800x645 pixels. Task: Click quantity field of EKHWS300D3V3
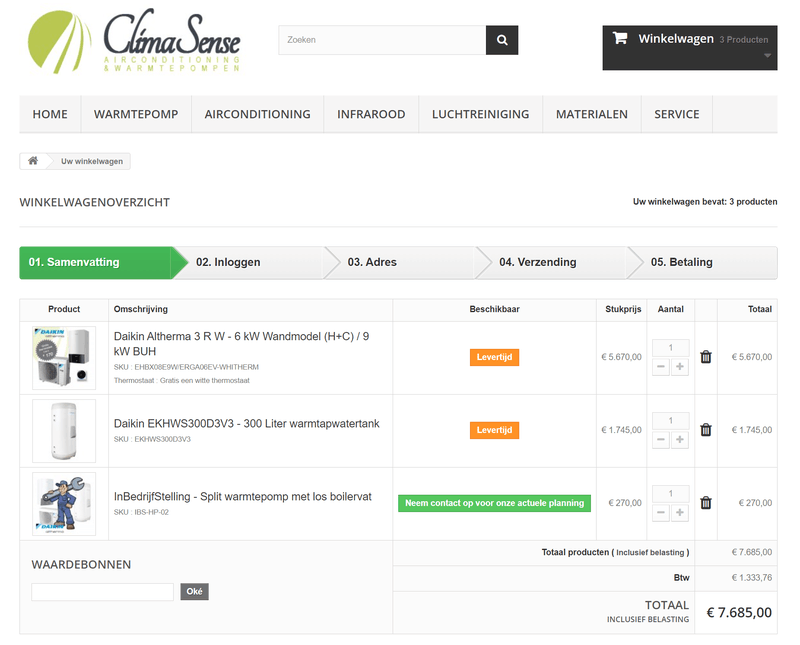tap(670, 420)
